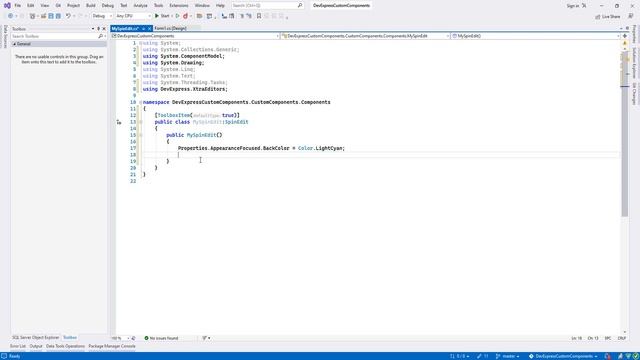Open the Build menu

point(91,6)
